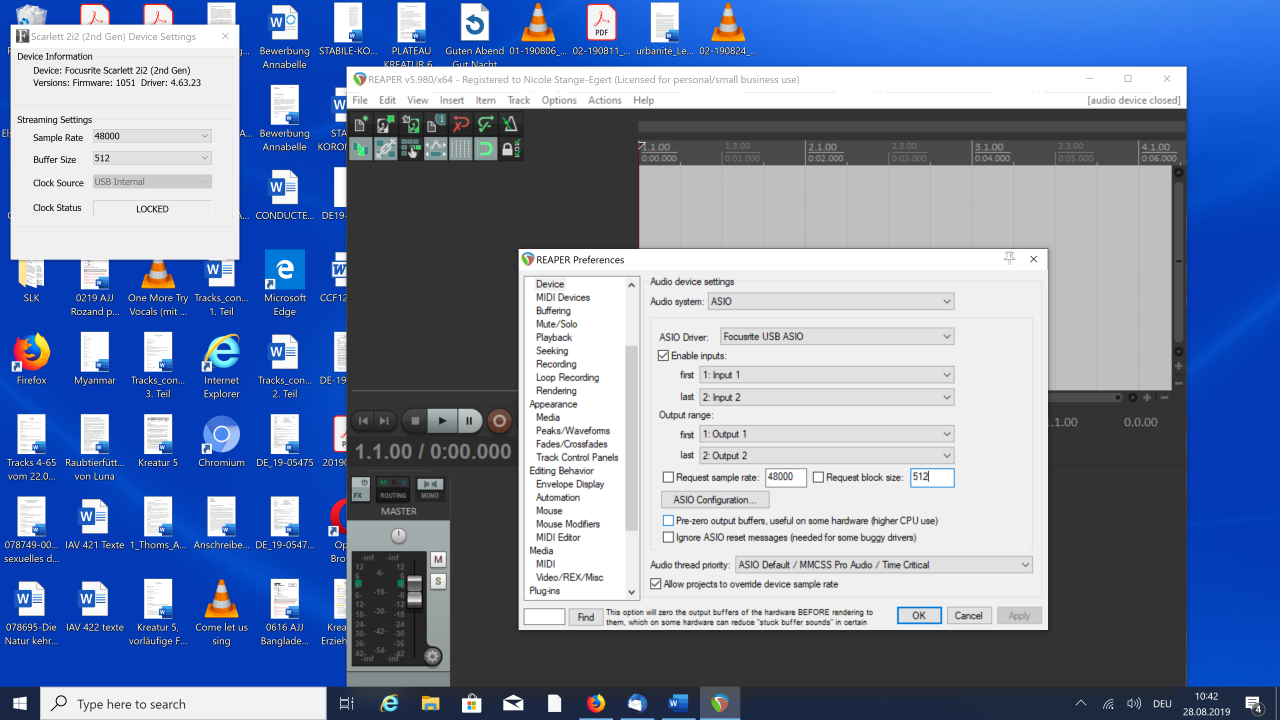Viewport: 1280px width, 720px height.
Task: Open Buffer Size 512 dropdown in Scarlett settings
Action: tap(152, 158)
